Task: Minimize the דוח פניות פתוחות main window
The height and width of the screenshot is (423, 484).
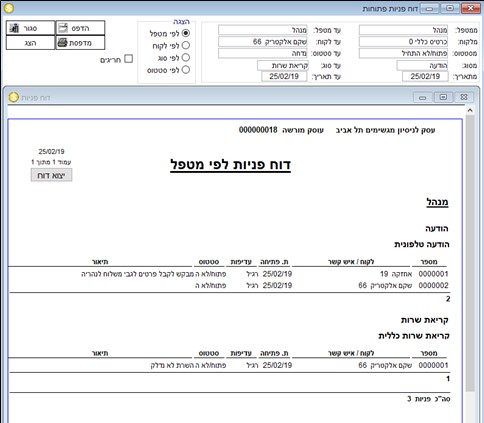Action: click(x=429, y=8)
